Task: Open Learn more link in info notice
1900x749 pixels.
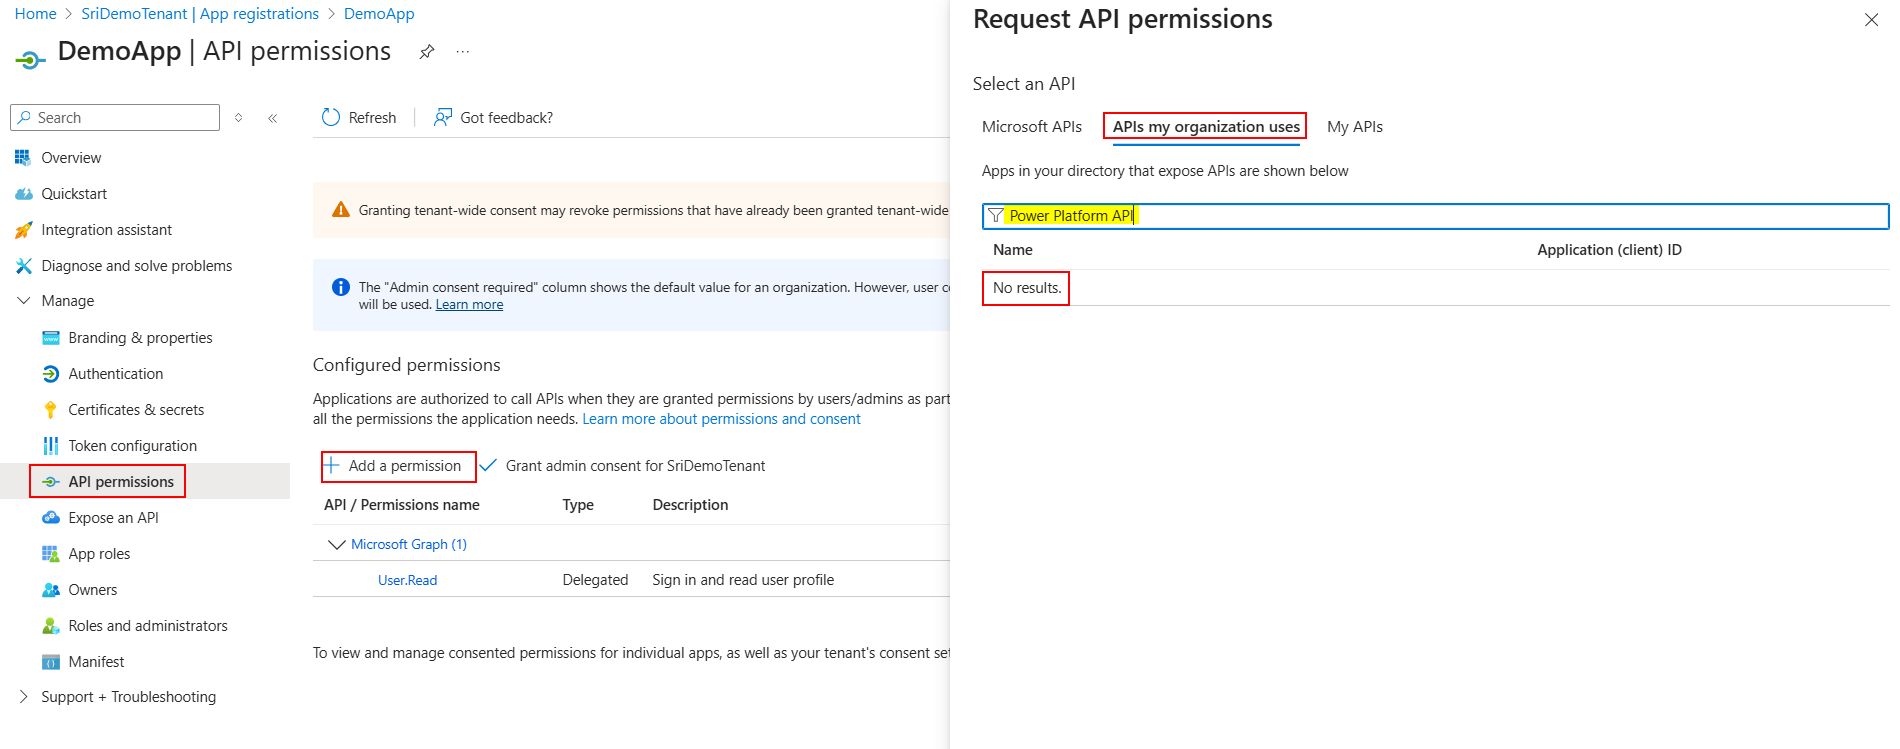Action: (x=469, y=305)
